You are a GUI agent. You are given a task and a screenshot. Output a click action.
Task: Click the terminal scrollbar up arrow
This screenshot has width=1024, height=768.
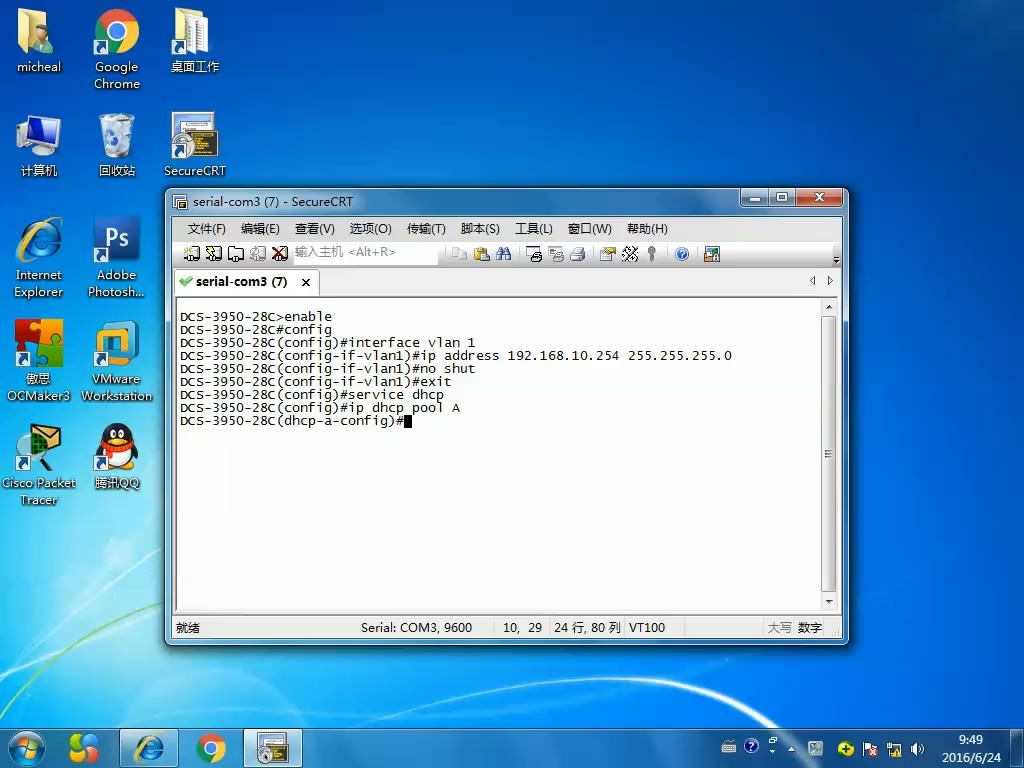pyautogui.click(x=829, y=307)
